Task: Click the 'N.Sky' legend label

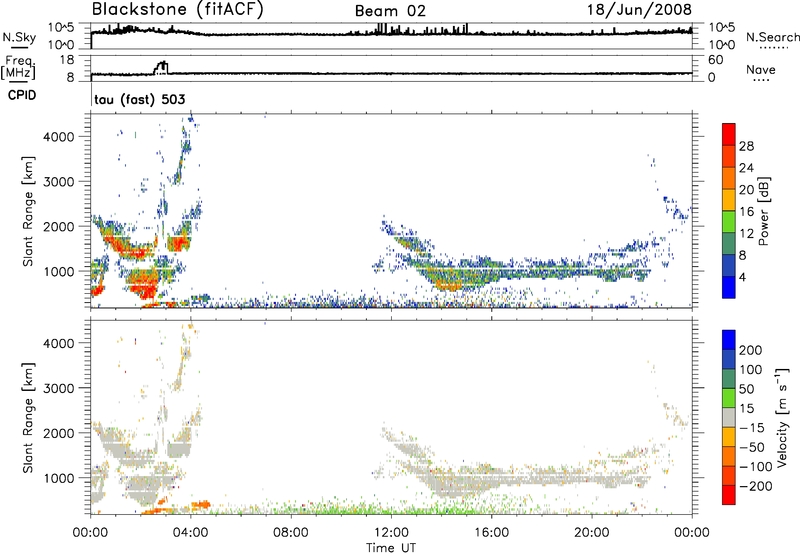Action: click(19, 37)
